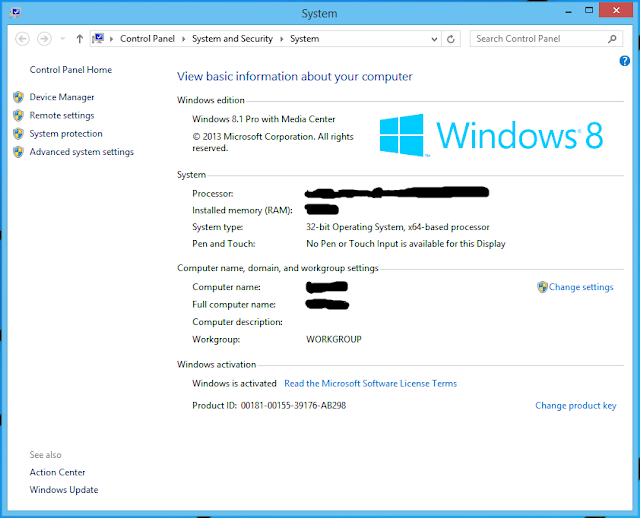Click the Search Control Panel field
This screenshot has width=640, height=518.
point(546,39)
